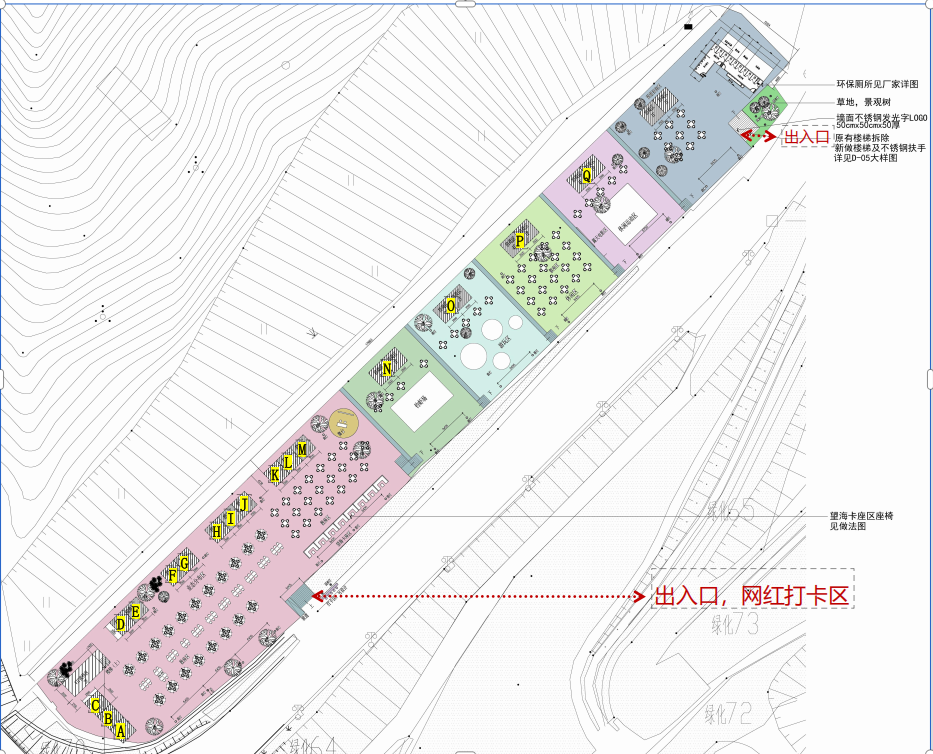Select the red '出入口，网红打卡区' label box
Image resolution: width=933 pixels, height=754 pixels.
click(751, 596)
